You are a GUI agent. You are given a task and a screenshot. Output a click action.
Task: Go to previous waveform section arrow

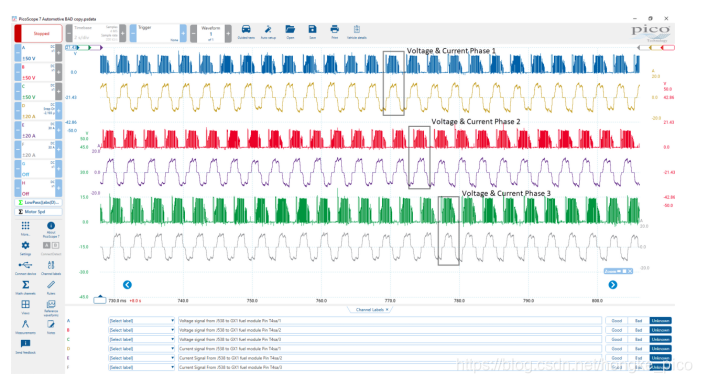tap(127, 285)
